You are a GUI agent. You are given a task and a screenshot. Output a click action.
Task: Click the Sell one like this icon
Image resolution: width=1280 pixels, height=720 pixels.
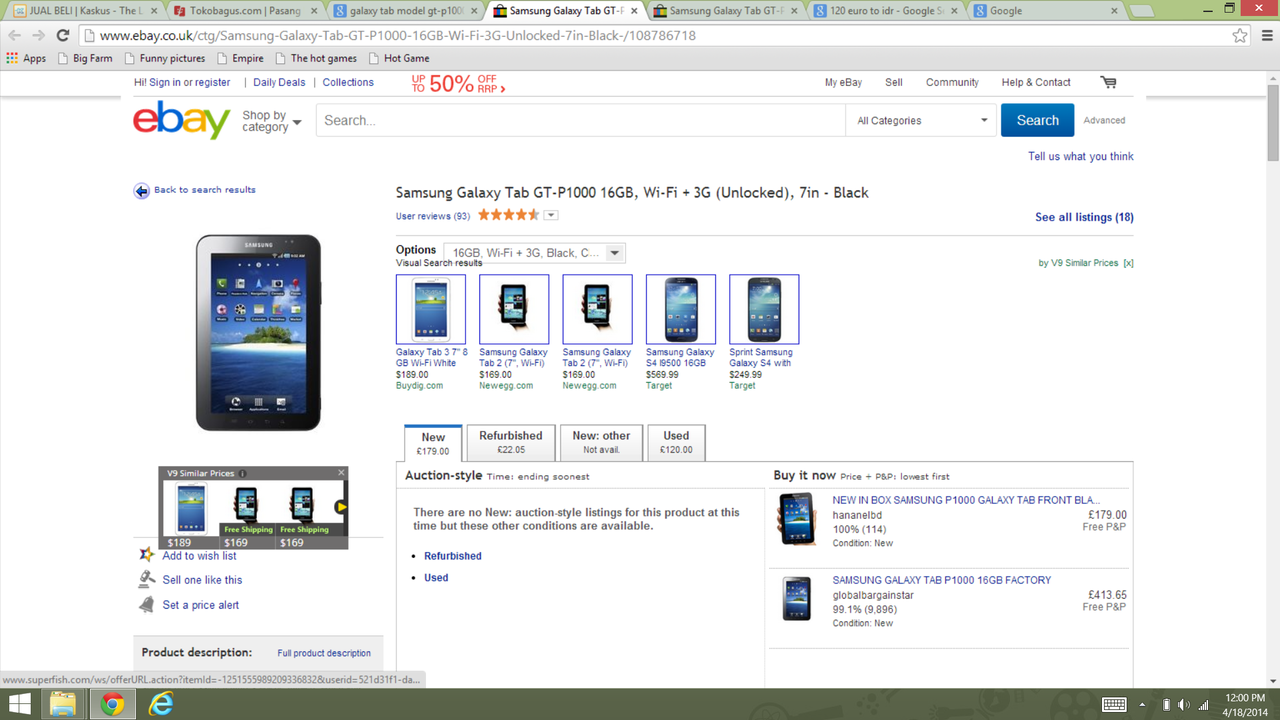pos(147,579)
